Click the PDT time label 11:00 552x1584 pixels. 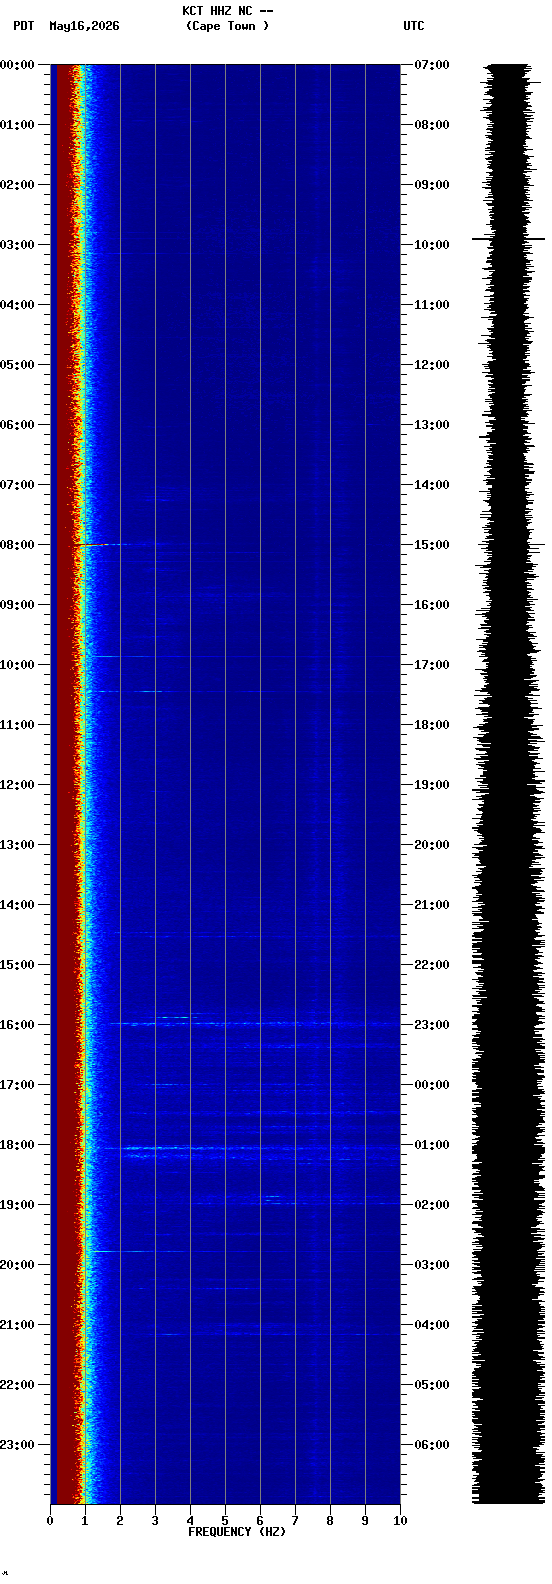point(18,725)
